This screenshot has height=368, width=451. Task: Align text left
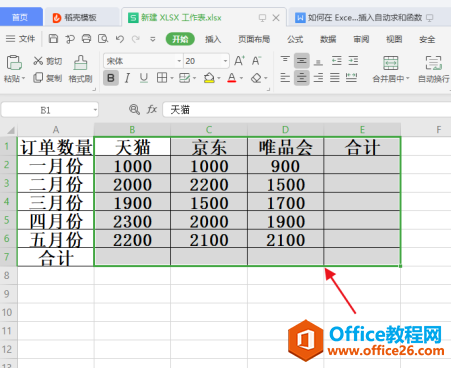285,78
